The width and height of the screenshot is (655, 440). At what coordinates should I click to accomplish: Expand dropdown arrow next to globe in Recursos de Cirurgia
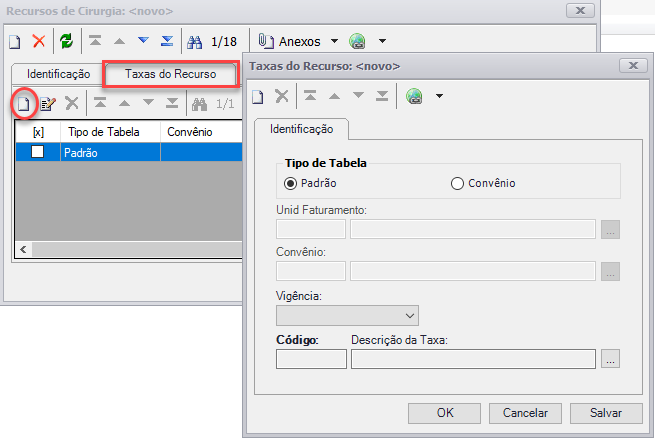pos(382,41)
